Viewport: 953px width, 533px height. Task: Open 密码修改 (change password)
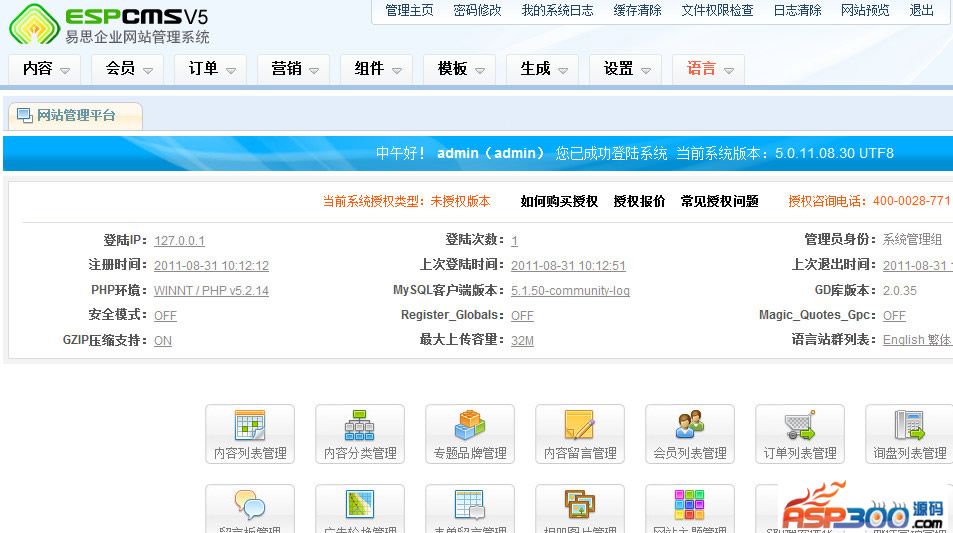click(477, 10)
